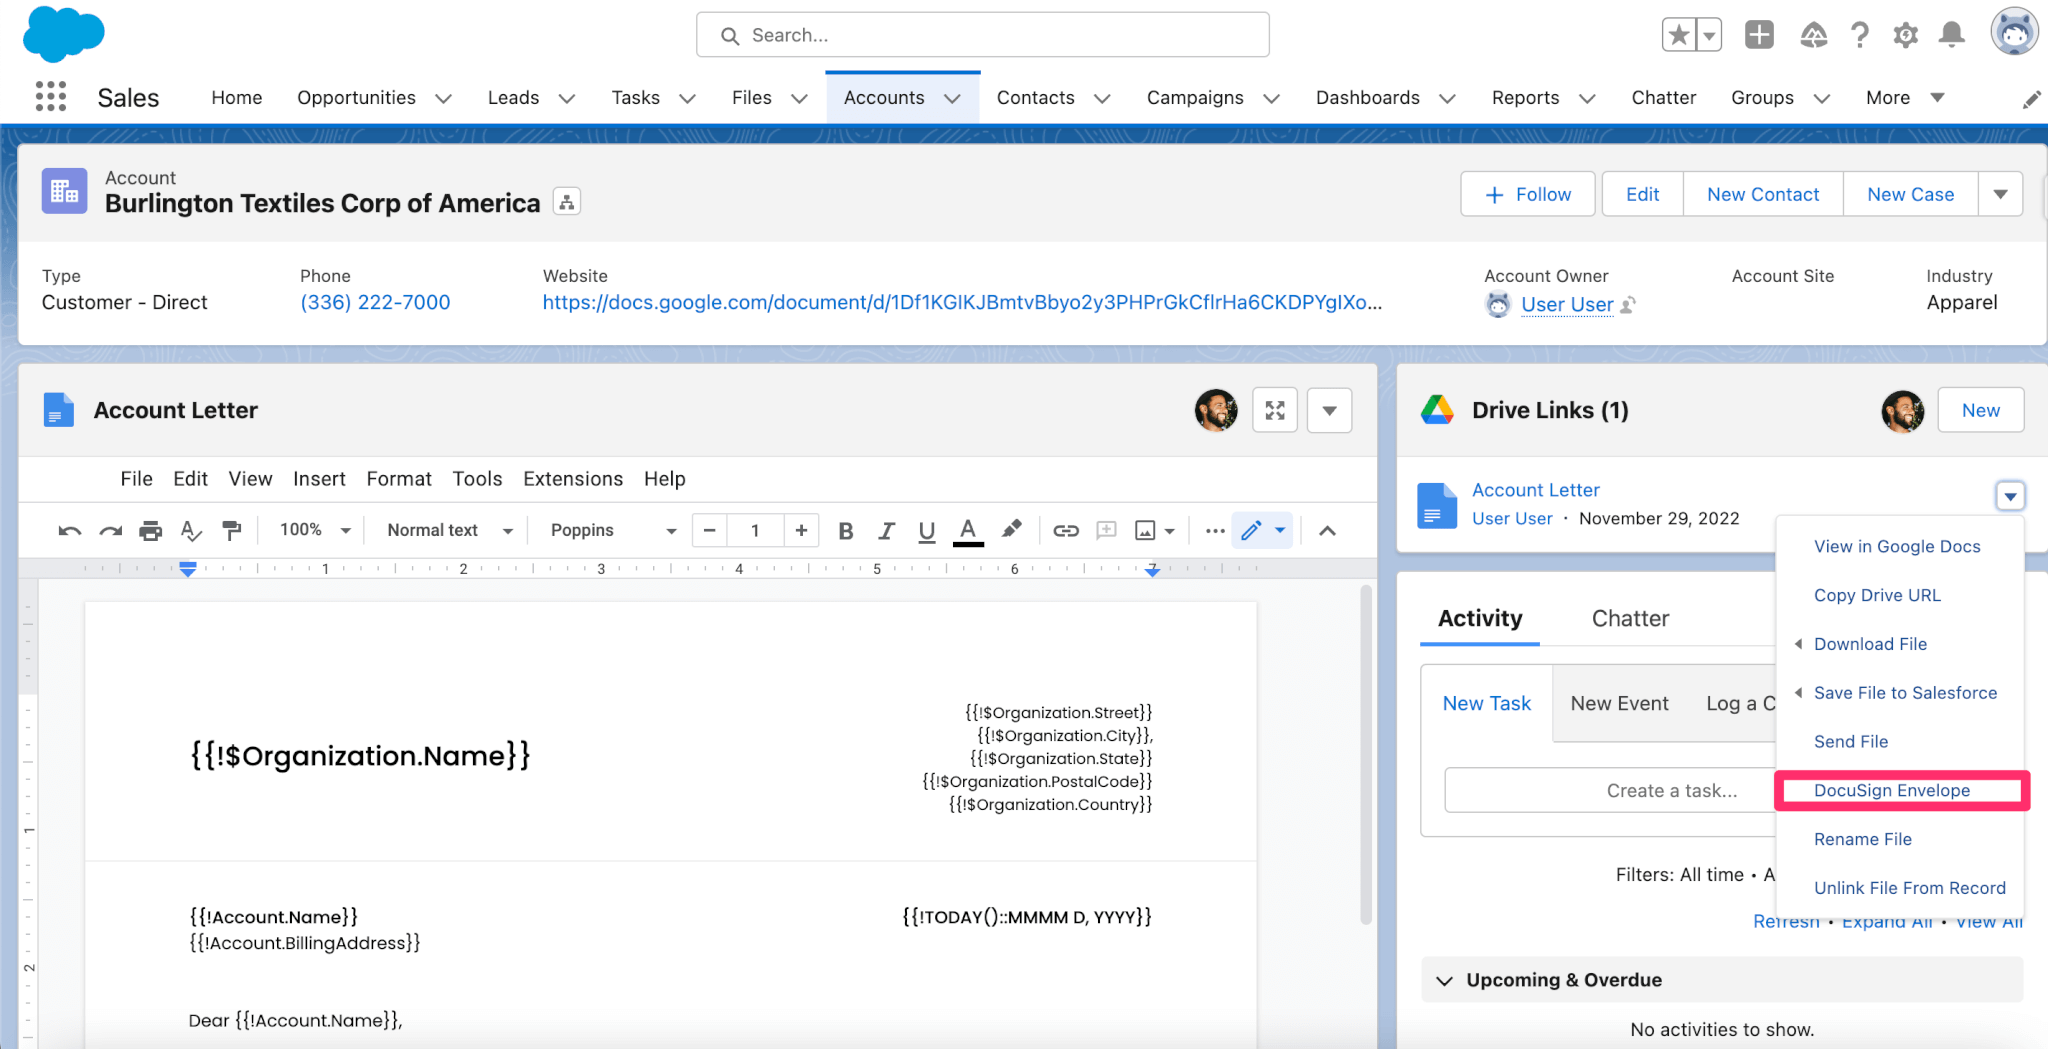
Task: Decrease the font size
Action: coord(709,530)
